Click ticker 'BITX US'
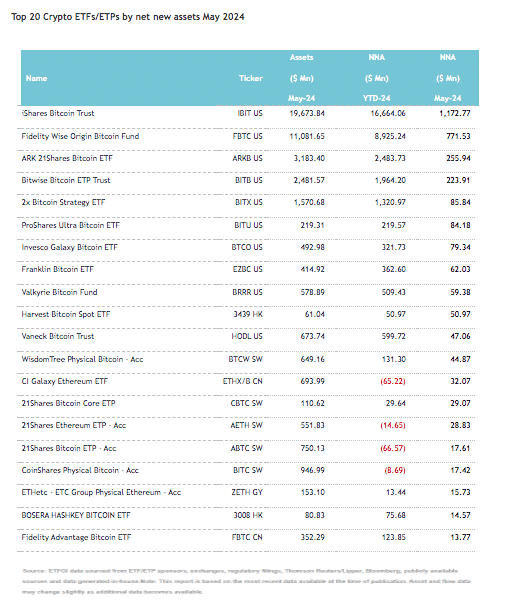This screenshot has height=614, width=511. pyautogui.click(x=249, y=202)
